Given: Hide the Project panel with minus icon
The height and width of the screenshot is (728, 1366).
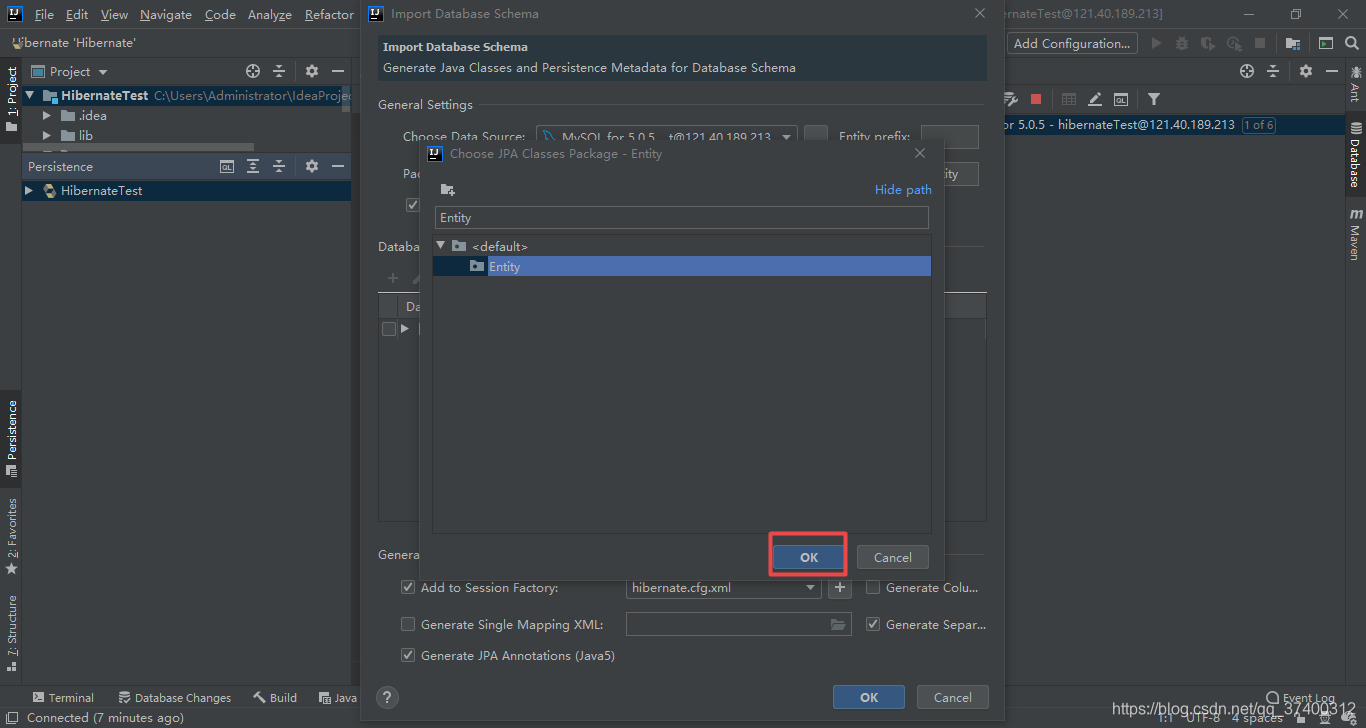Looking at the screenshot, I should coord(338,71).
